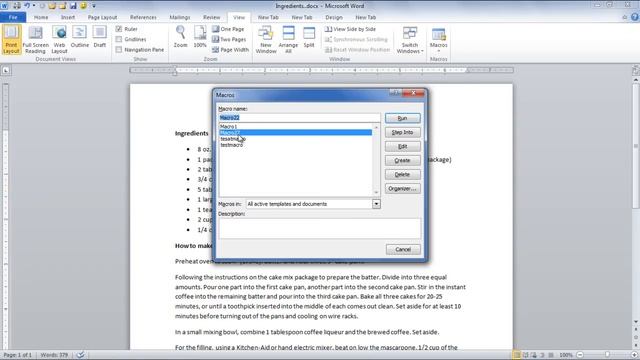The width and height of the screenshot is (640, 360).
Task: Open Full Screen Reading view
Action: pyautogui.click(x=36, y=39)
